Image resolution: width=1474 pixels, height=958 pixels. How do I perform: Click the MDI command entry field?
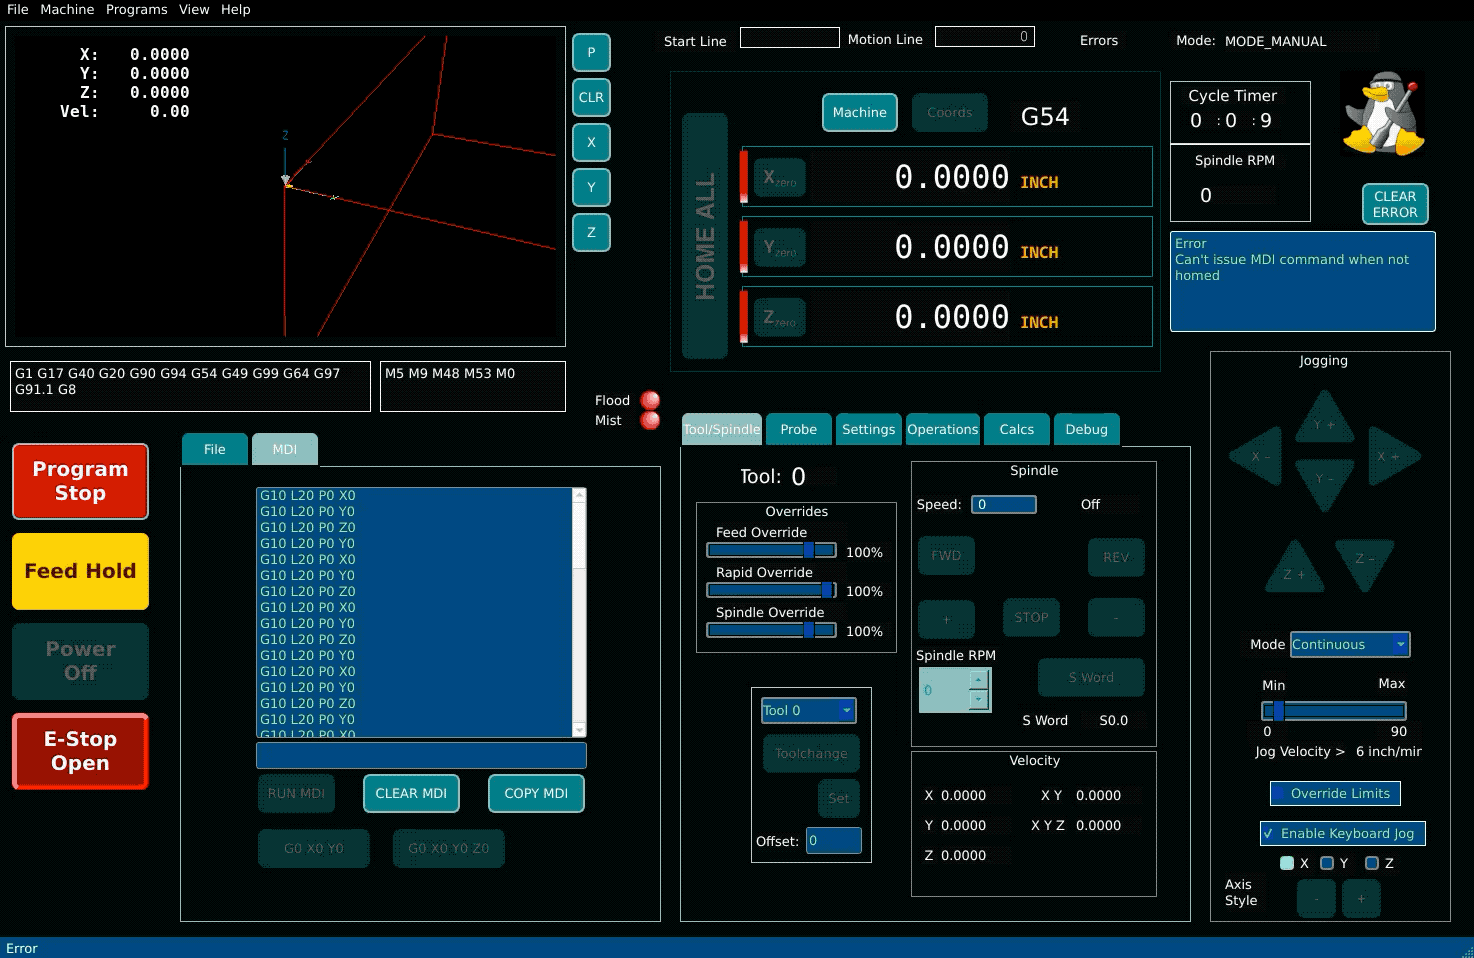point(421,755)
